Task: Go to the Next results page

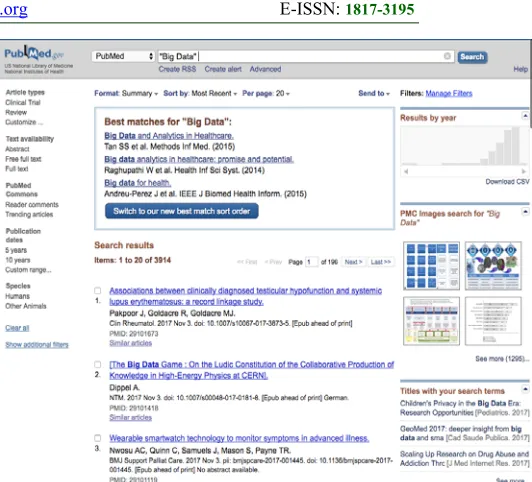Action: [354, 262]
